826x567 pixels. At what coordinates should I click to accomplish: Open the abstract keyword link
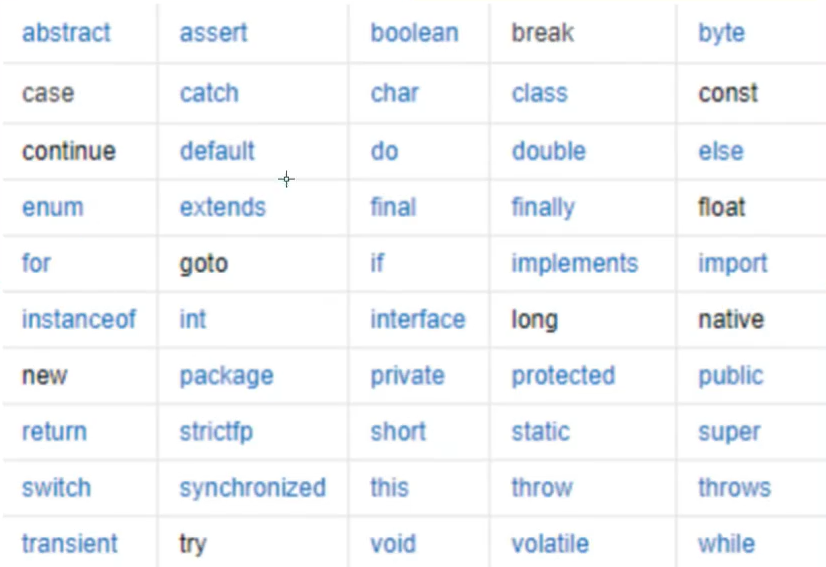tap(66, 33)
